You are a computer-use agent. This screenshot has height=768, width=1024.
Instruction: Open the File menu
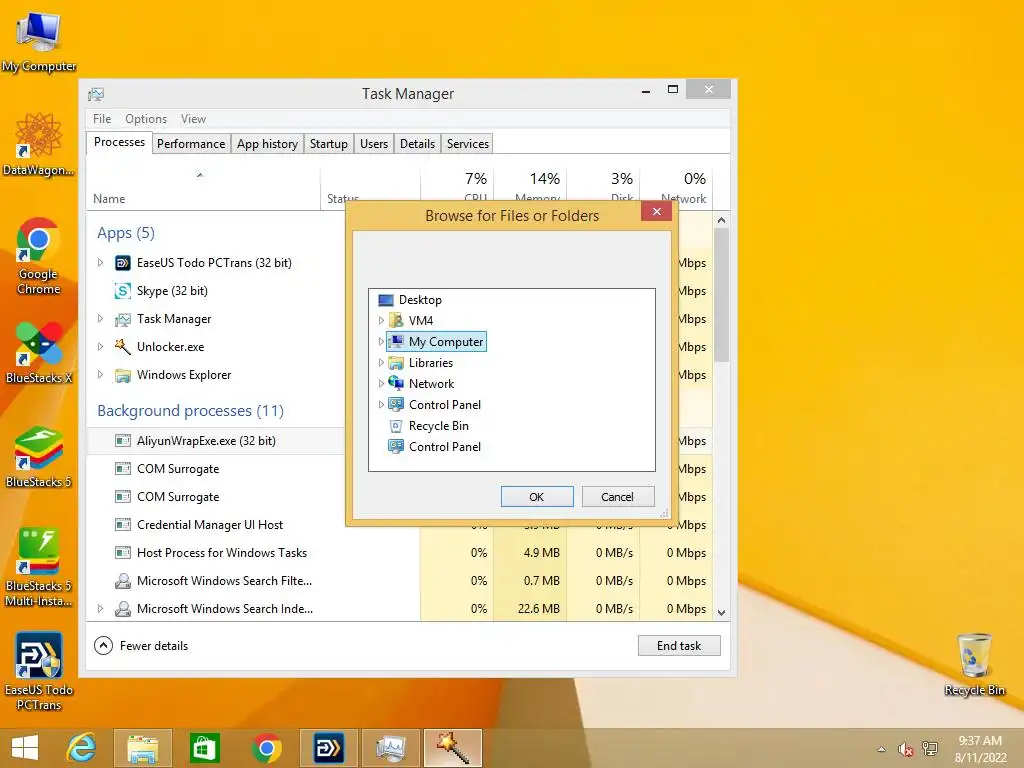click(102, 119)
